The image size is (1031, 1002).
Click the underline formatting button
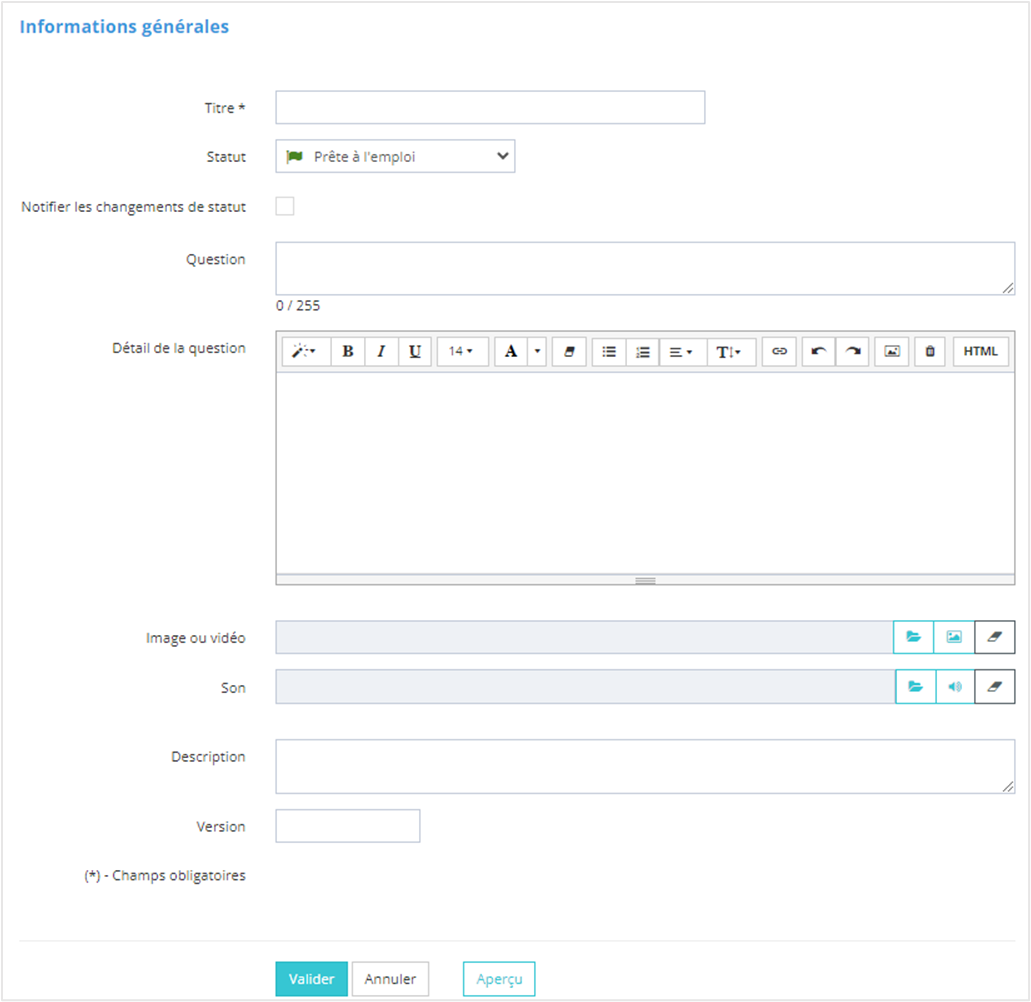coord(415,352)
